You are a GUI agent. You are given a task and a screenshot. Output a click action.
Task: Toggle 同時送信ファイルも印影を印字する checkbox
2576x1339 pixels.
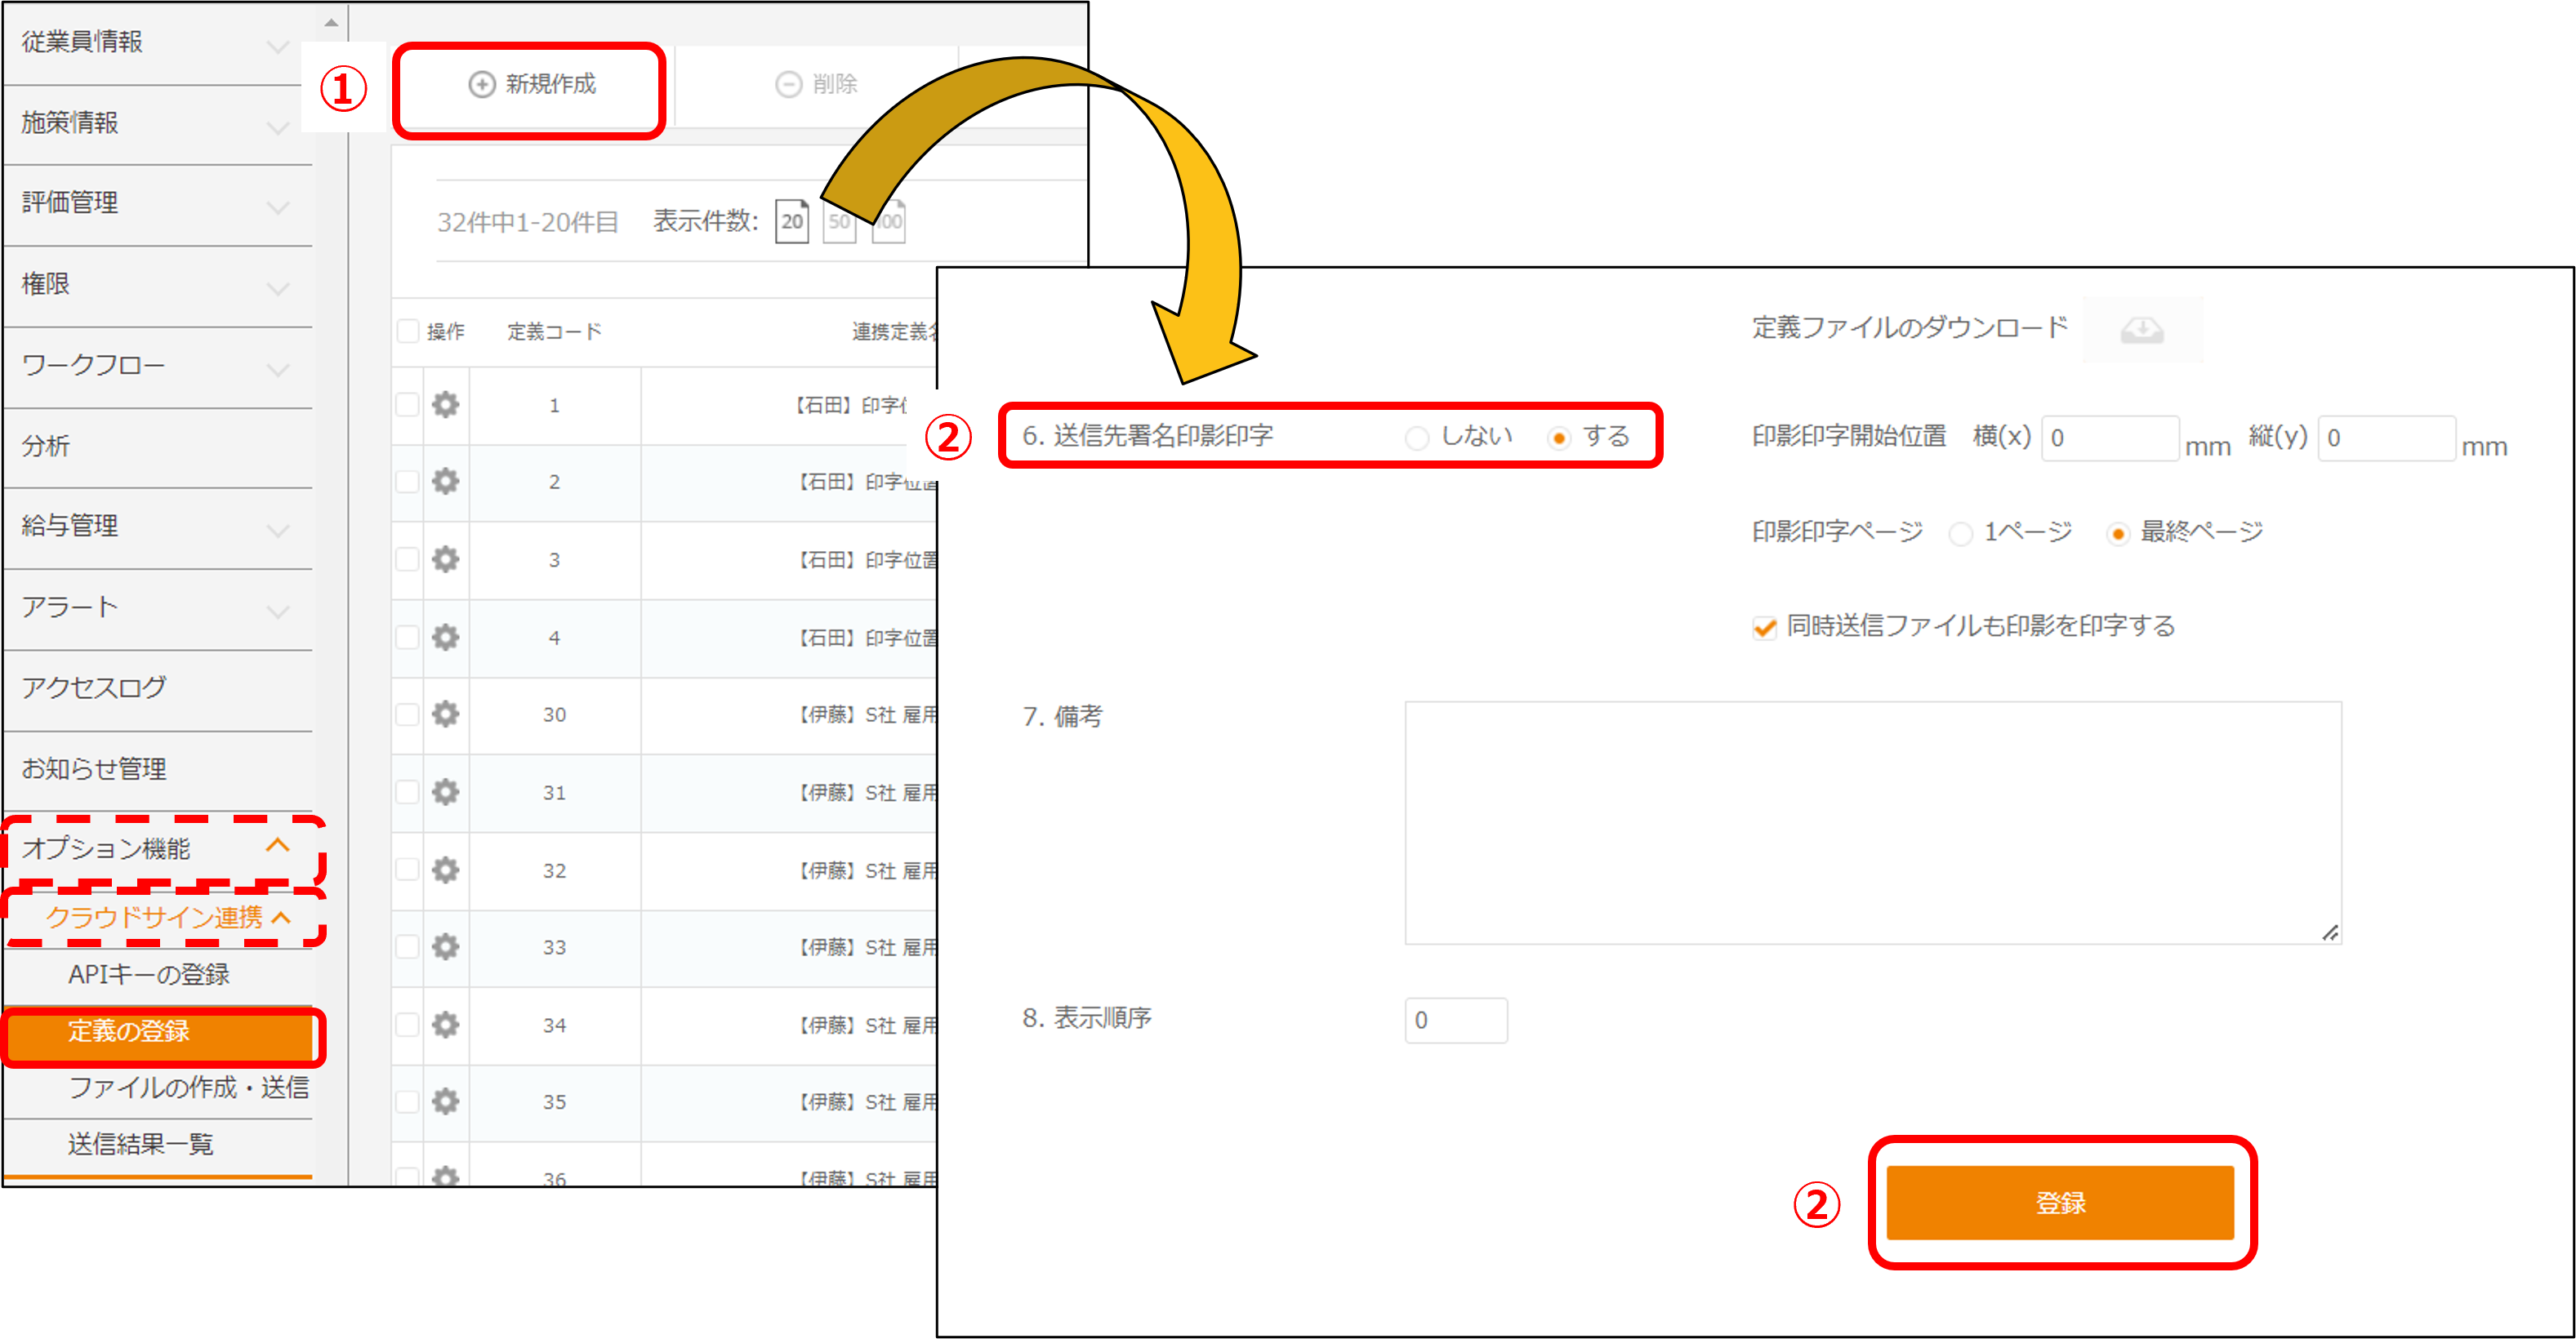(1764, 628)
